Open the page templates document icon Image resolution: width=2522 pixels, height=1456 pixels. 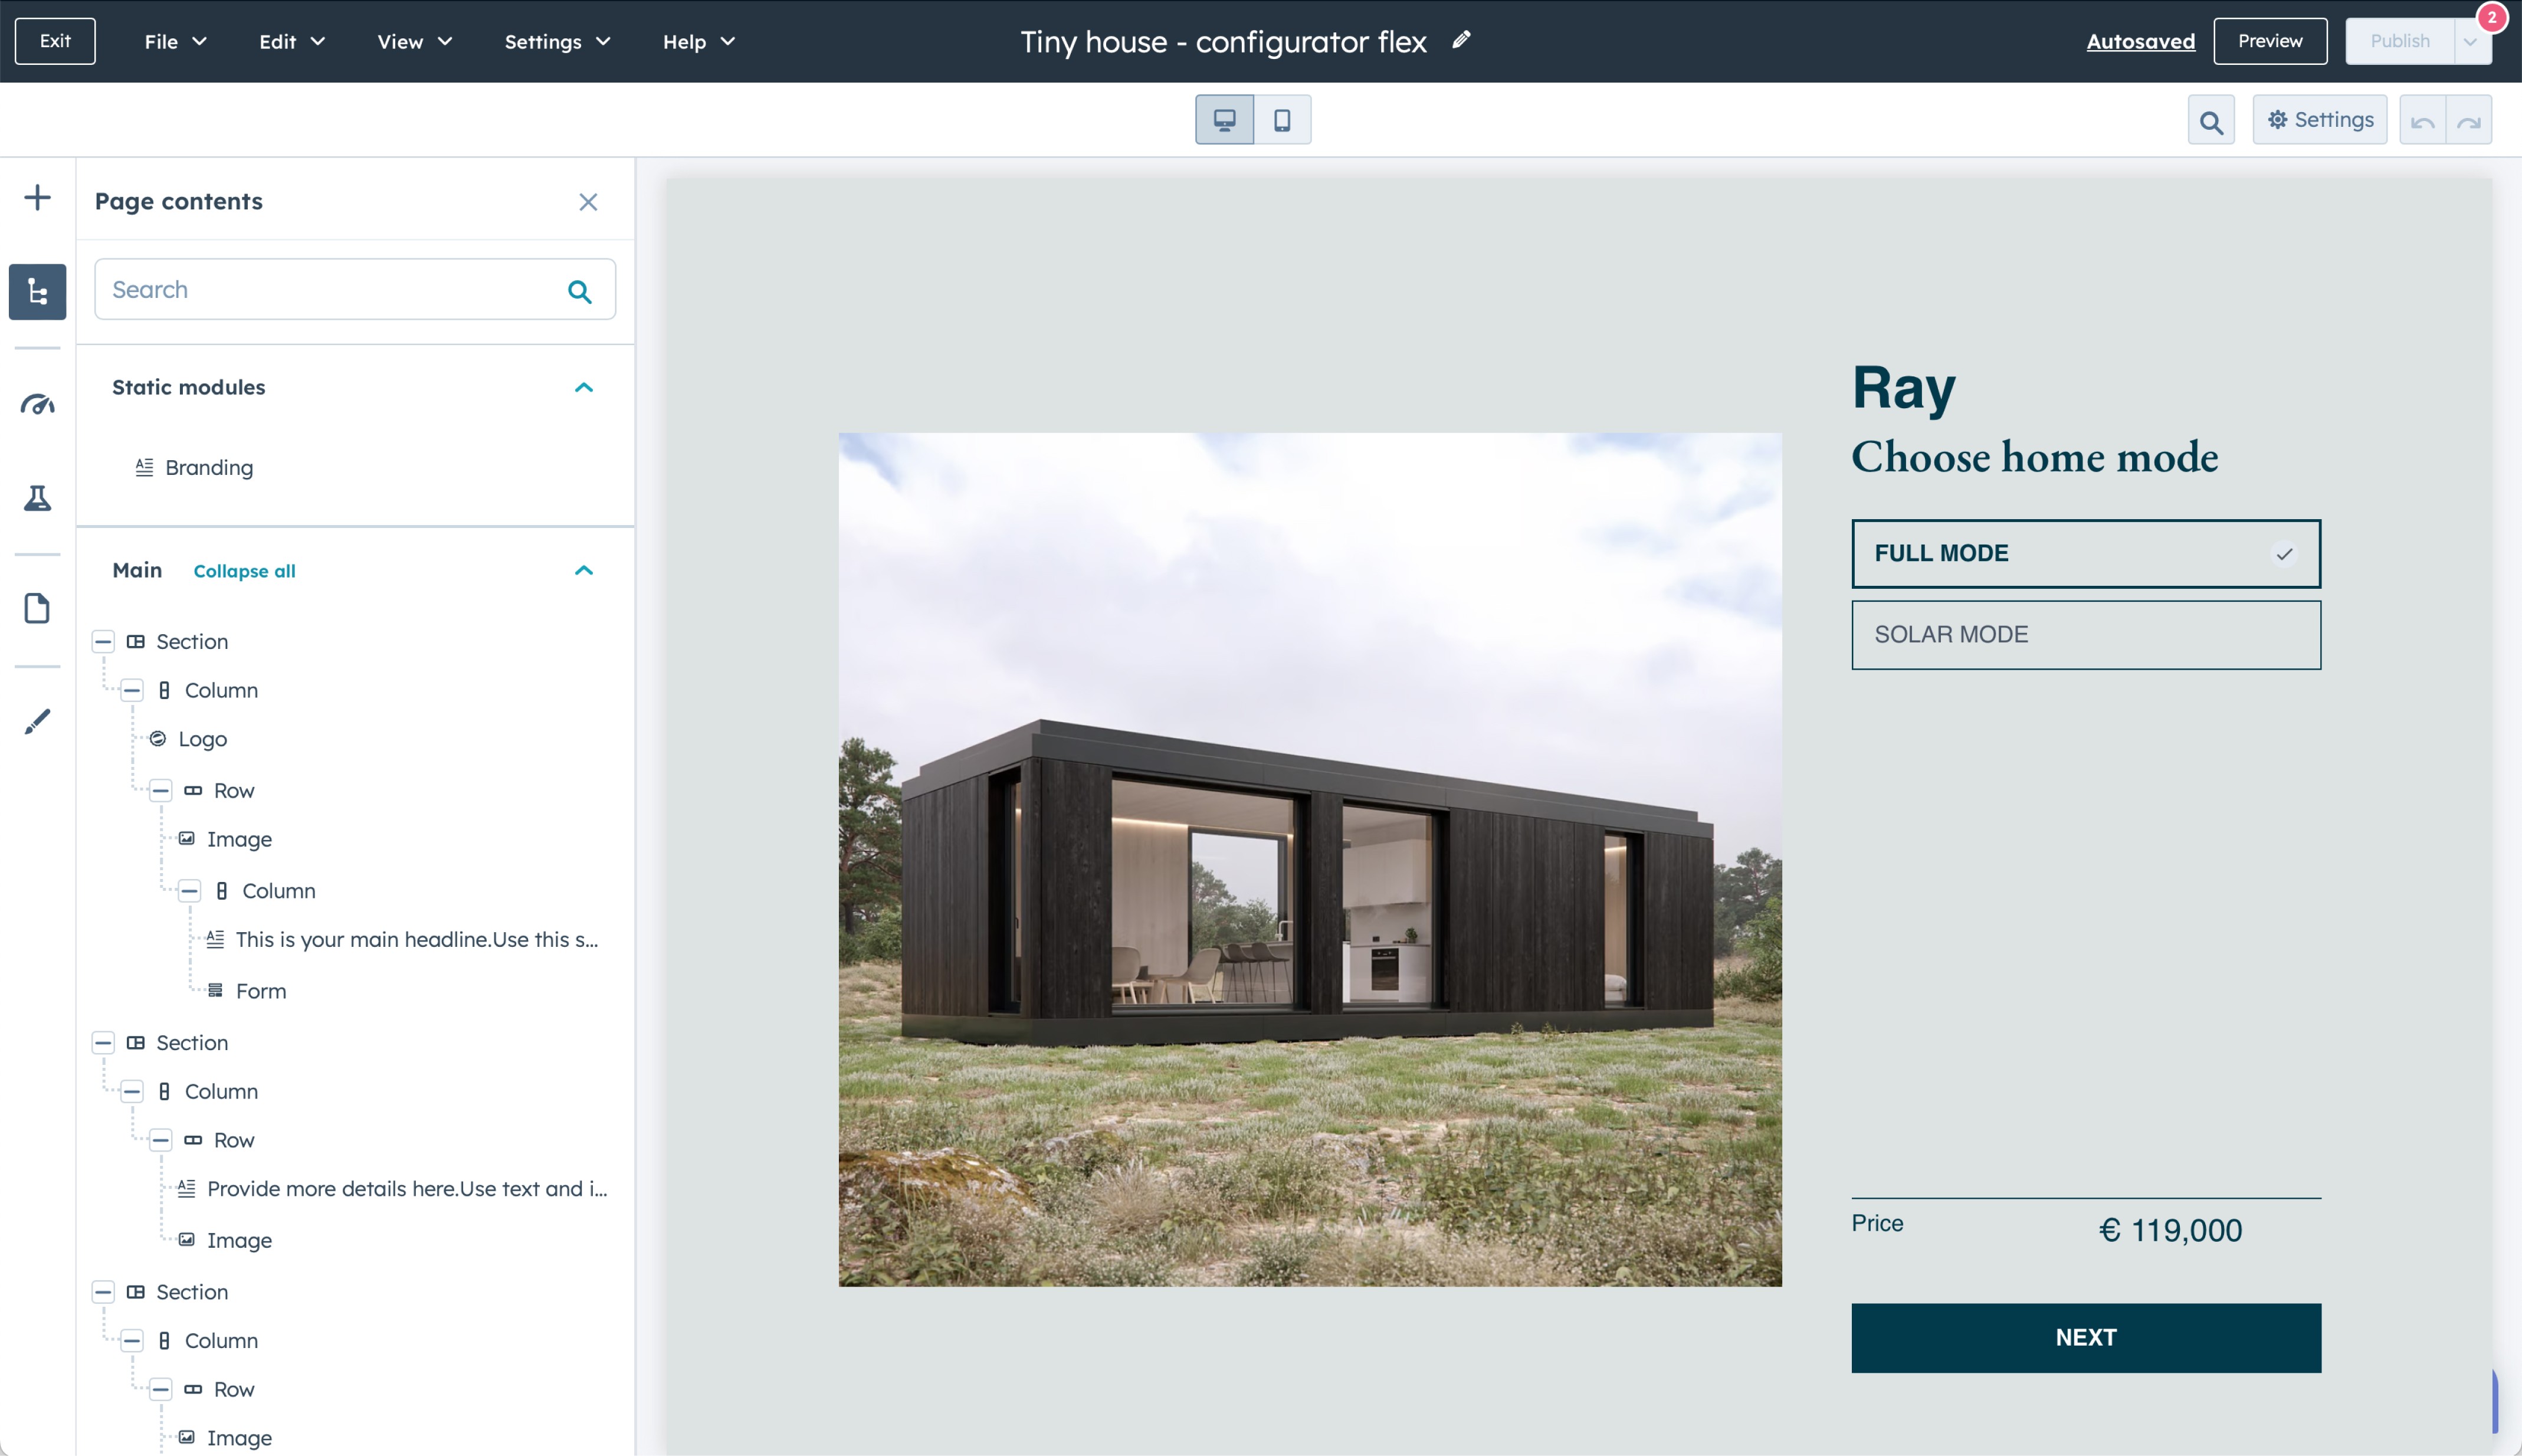(x=37, y=608)
